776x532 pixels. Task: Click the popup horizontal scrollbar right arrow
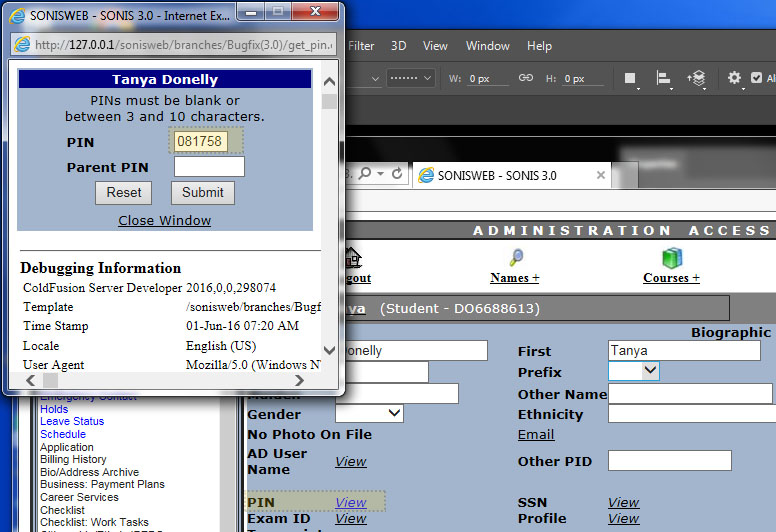click(299, 381)
